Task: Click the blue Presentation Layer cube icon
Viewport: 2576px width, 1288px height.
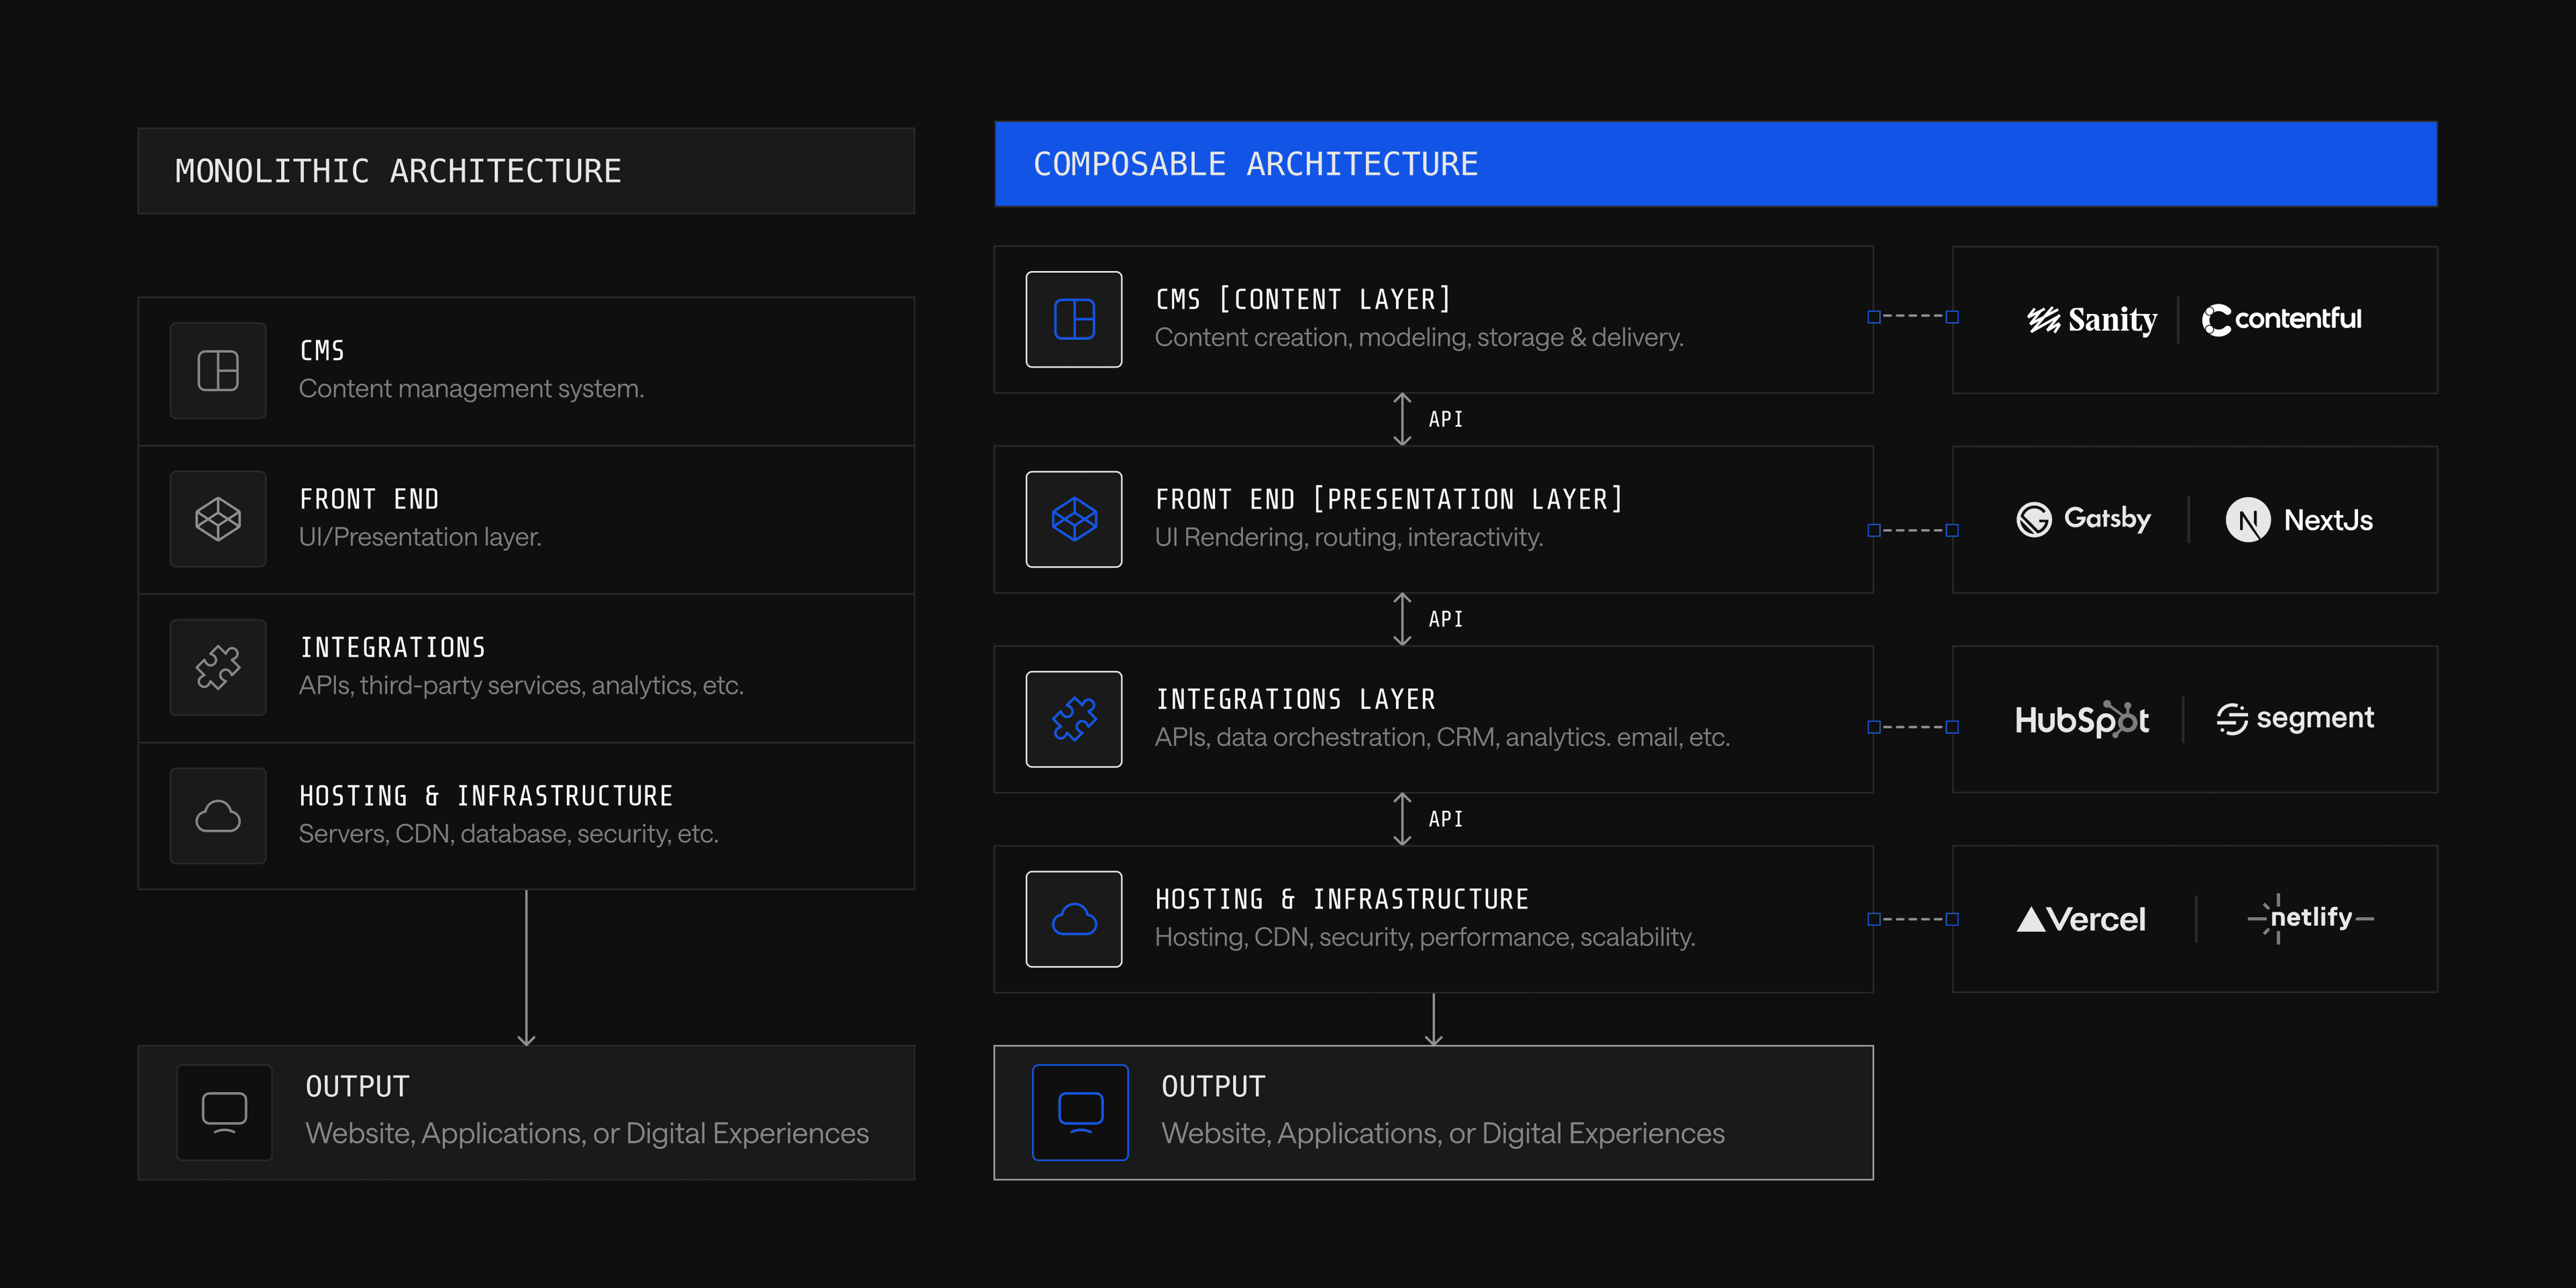Action: (x=1074, y=519)
